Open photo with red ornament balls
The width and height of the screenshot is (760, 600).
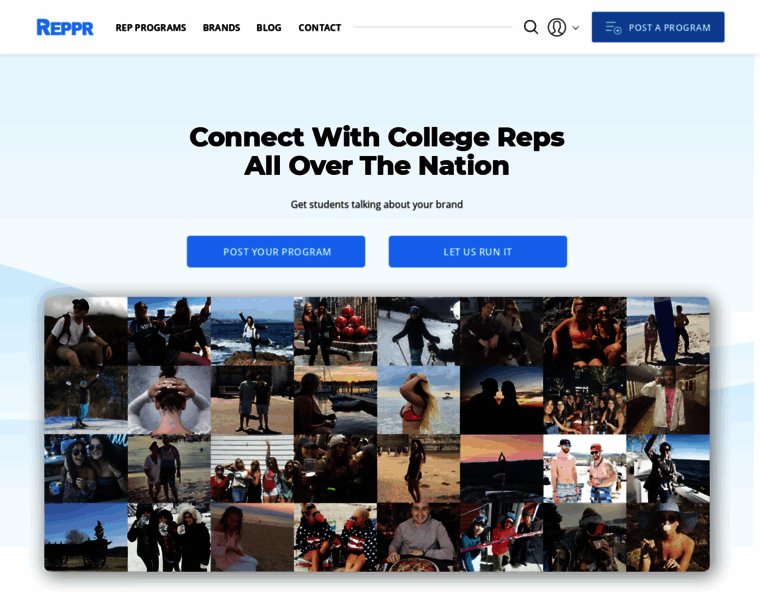pyautogui.click(x=335, y=332)
